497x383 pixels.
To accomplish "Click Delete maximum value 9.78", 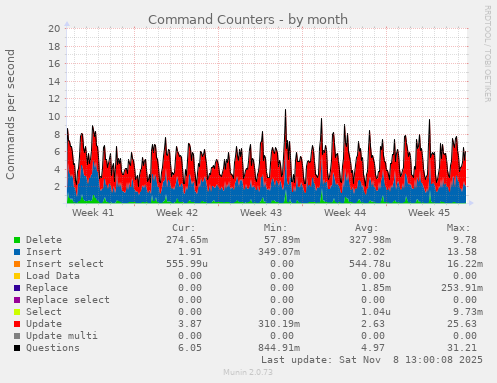I will 465,240.
